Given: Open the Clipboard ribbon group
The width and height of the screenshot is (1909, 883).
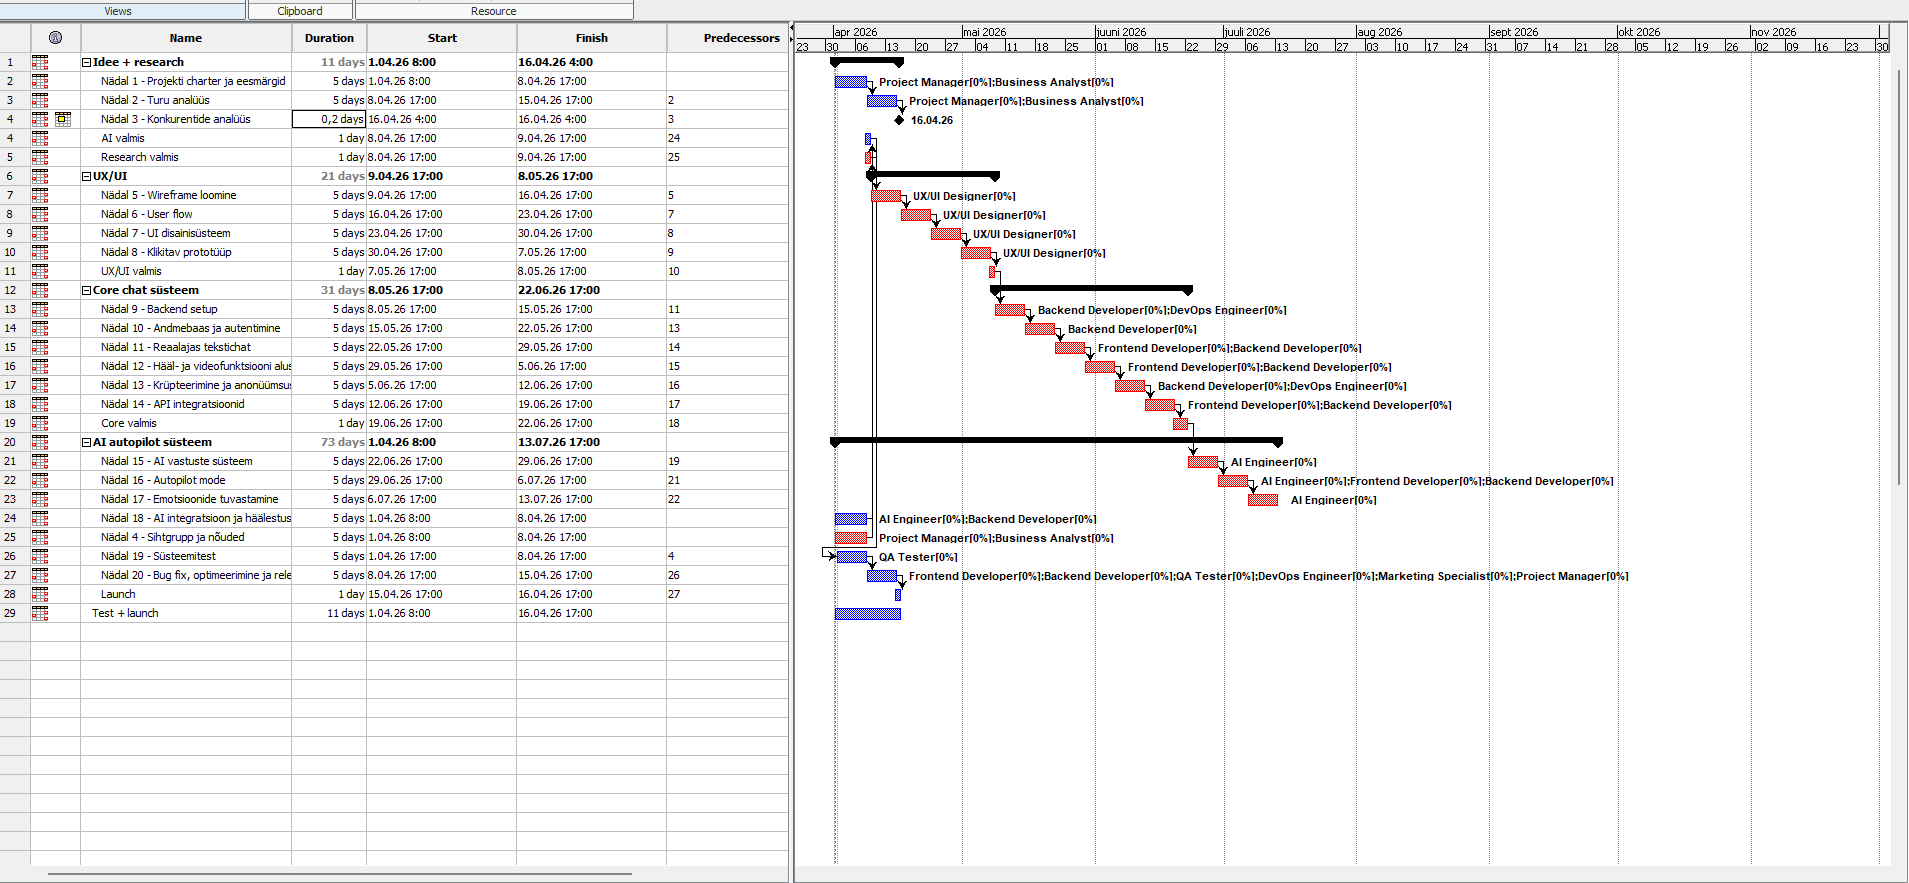Looking at the screenshot, I should pos(300,11).
